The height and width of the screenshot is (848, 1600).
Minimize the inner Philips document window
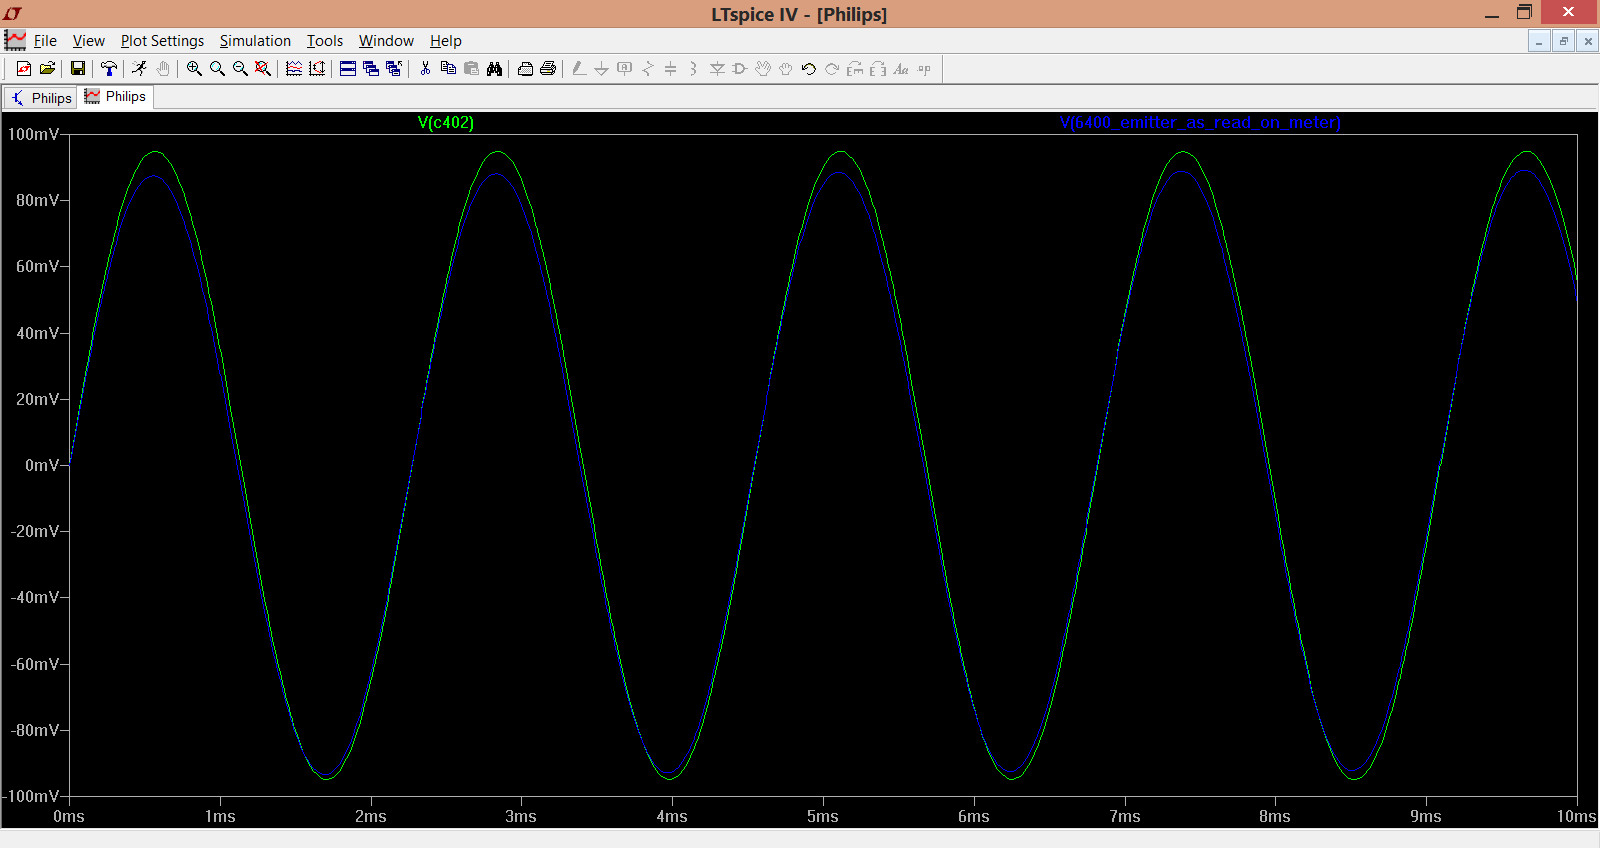pos(1539,41)
